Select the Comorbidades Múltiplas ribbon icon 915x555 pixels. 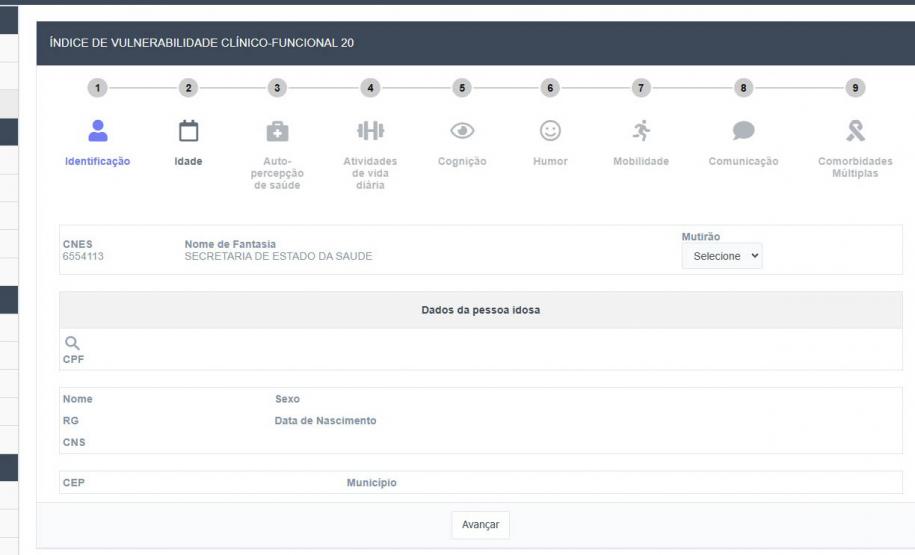(855, 130)
